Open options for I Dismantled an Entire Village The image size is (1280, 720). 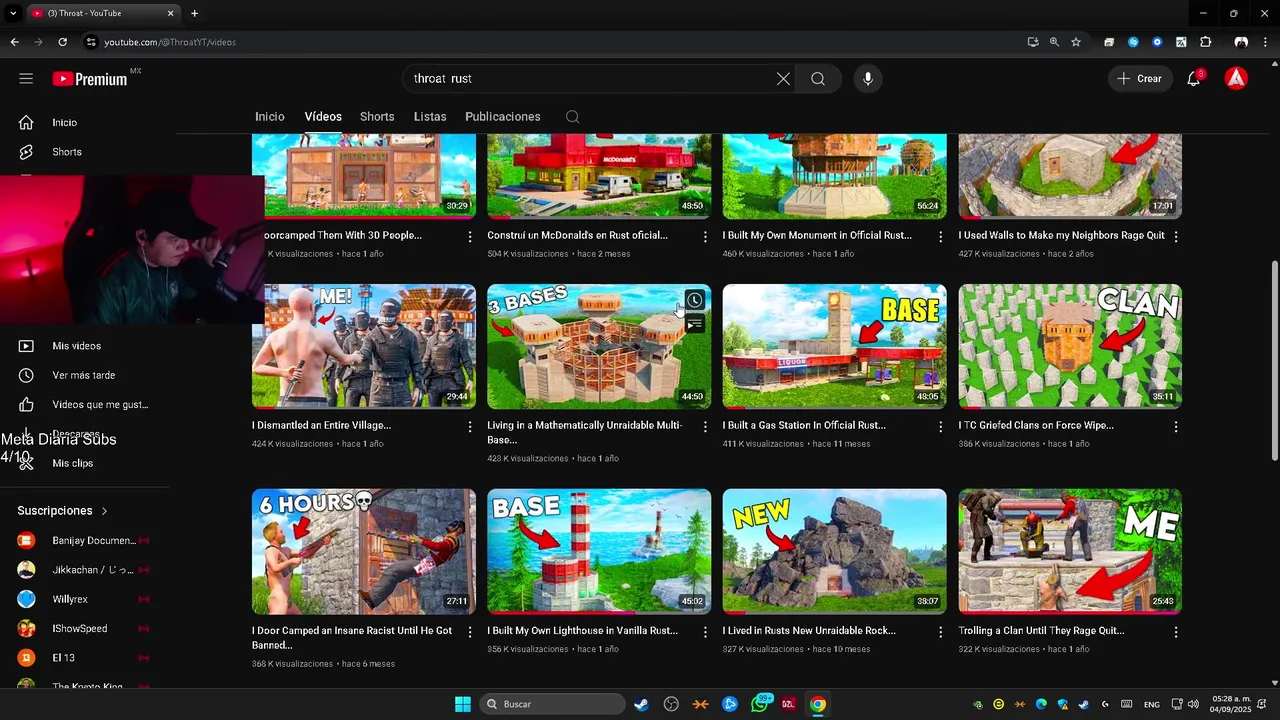[x=470, y=427]
